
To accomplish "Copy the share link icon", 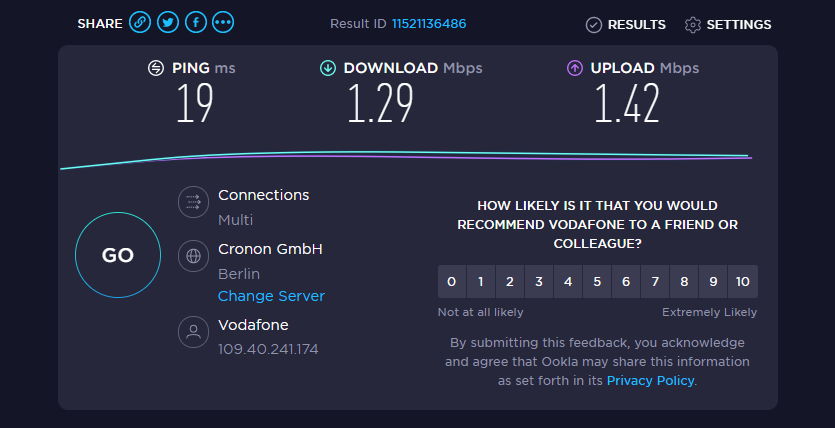I will 140,22.
